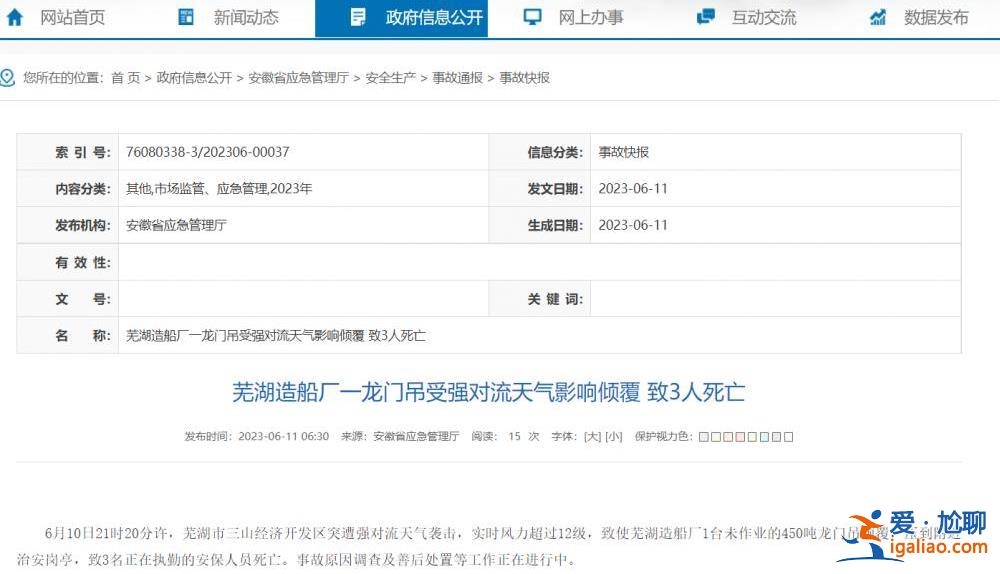Image resolution: width=1000 pixels, height=574 pixels.
Task: Go to the 网上办事 navigation tab
Action: point(591,17)
